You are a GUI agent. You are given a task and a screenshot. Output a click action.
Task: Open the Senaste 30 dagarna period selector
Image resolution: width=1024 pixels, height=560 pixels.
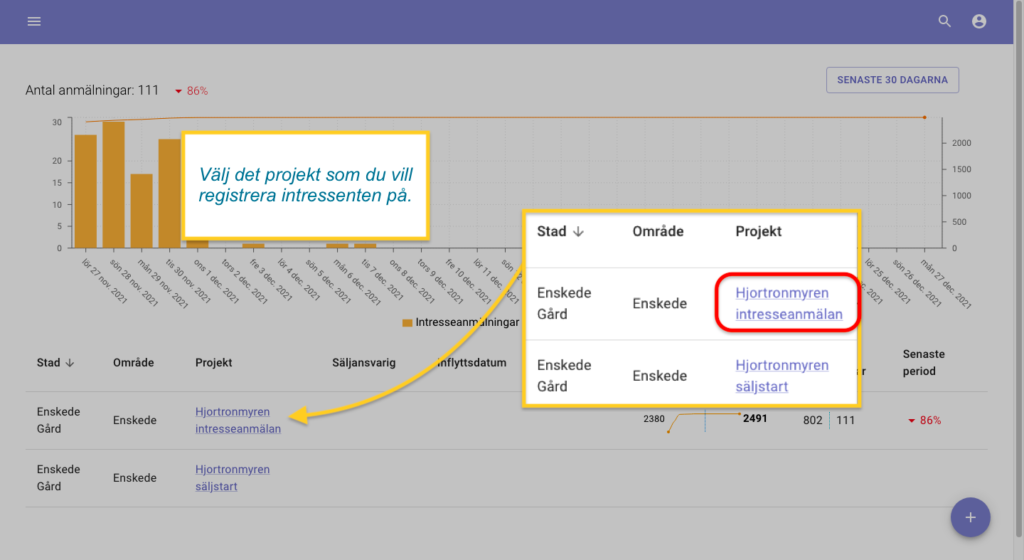(892, 80)
